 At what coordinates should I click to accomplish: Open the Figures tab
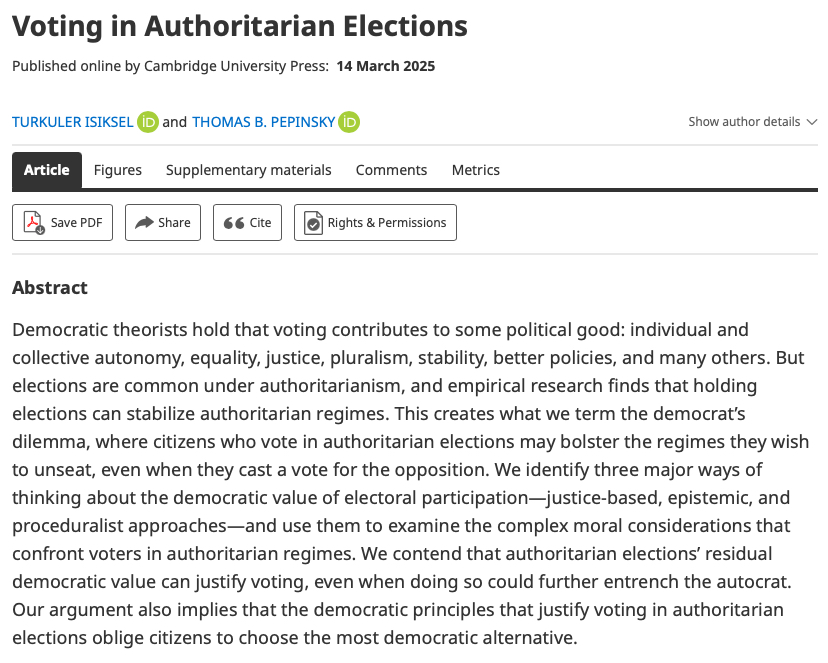(x=118, y=170)
